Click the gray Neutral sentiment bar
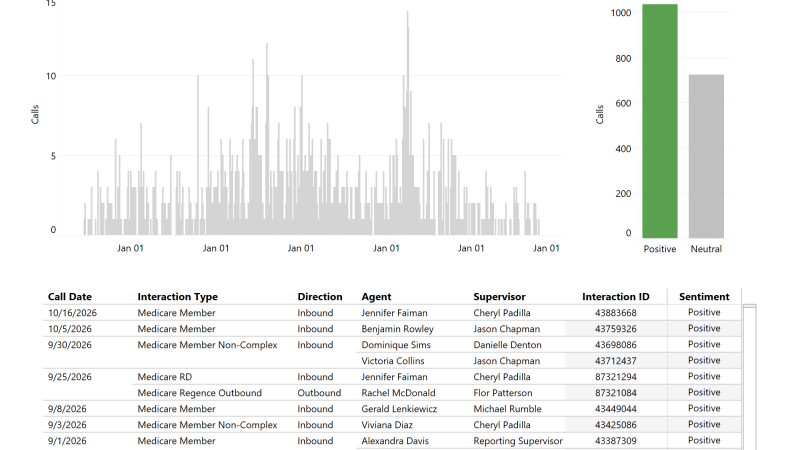Screen dimensions: 800x450 (706, 156)
